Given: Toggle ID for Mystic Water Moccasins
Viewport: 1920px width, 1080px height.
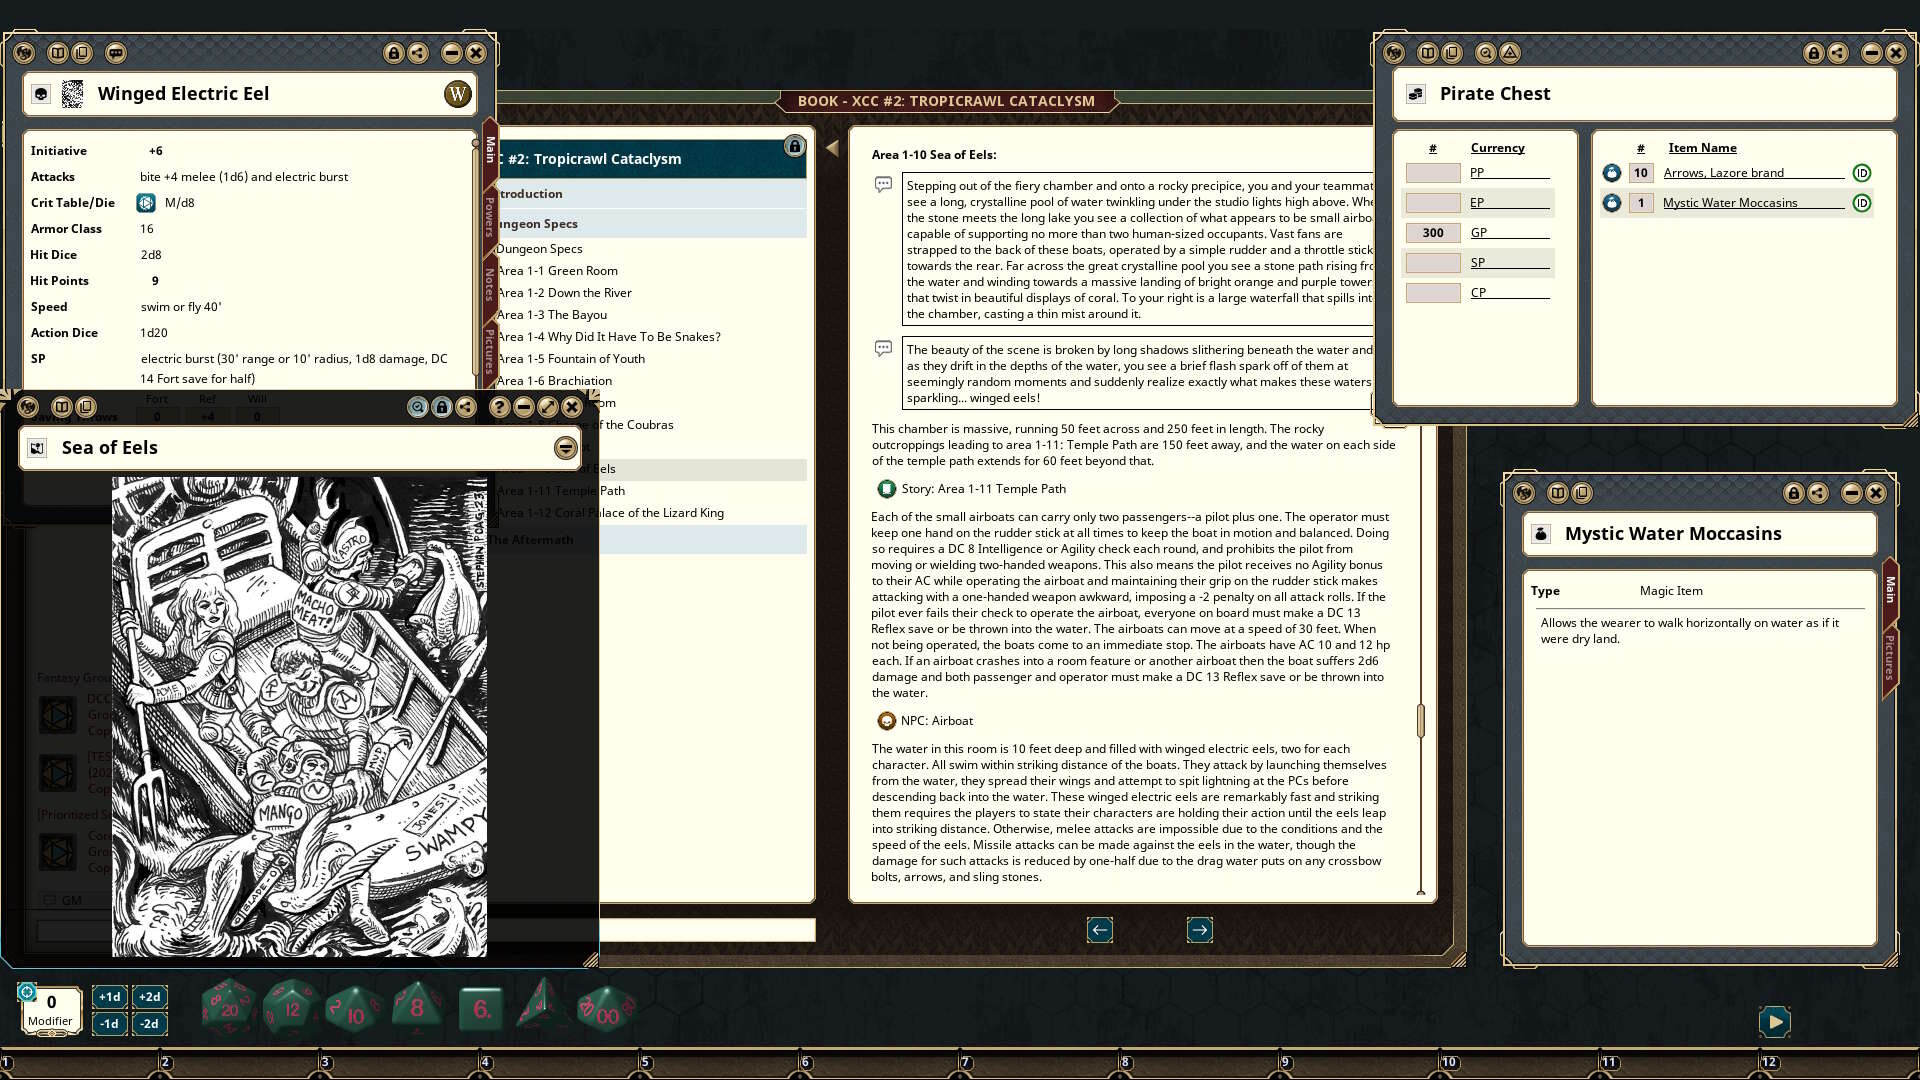Looking at the screenshot, I should [x=1863, y=202].
